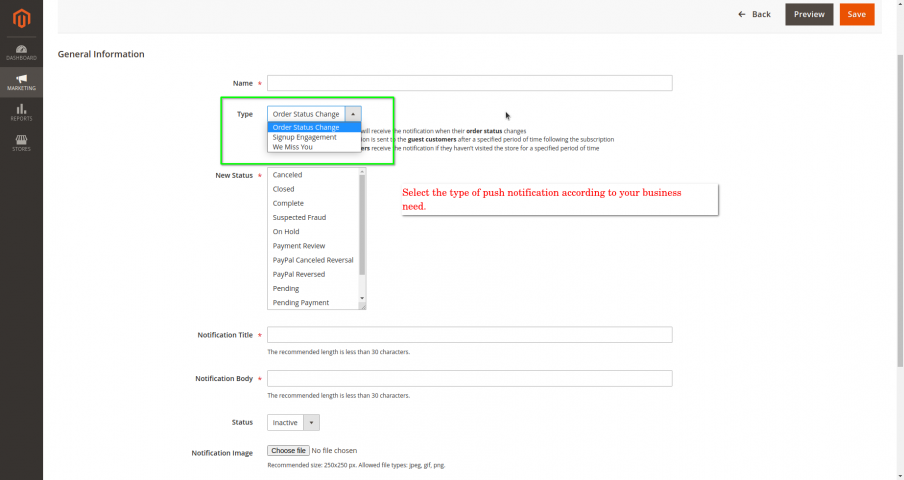Open the Stores sidebar icon
The width and height of the screenshot is (904, 480).
[21, 142]
